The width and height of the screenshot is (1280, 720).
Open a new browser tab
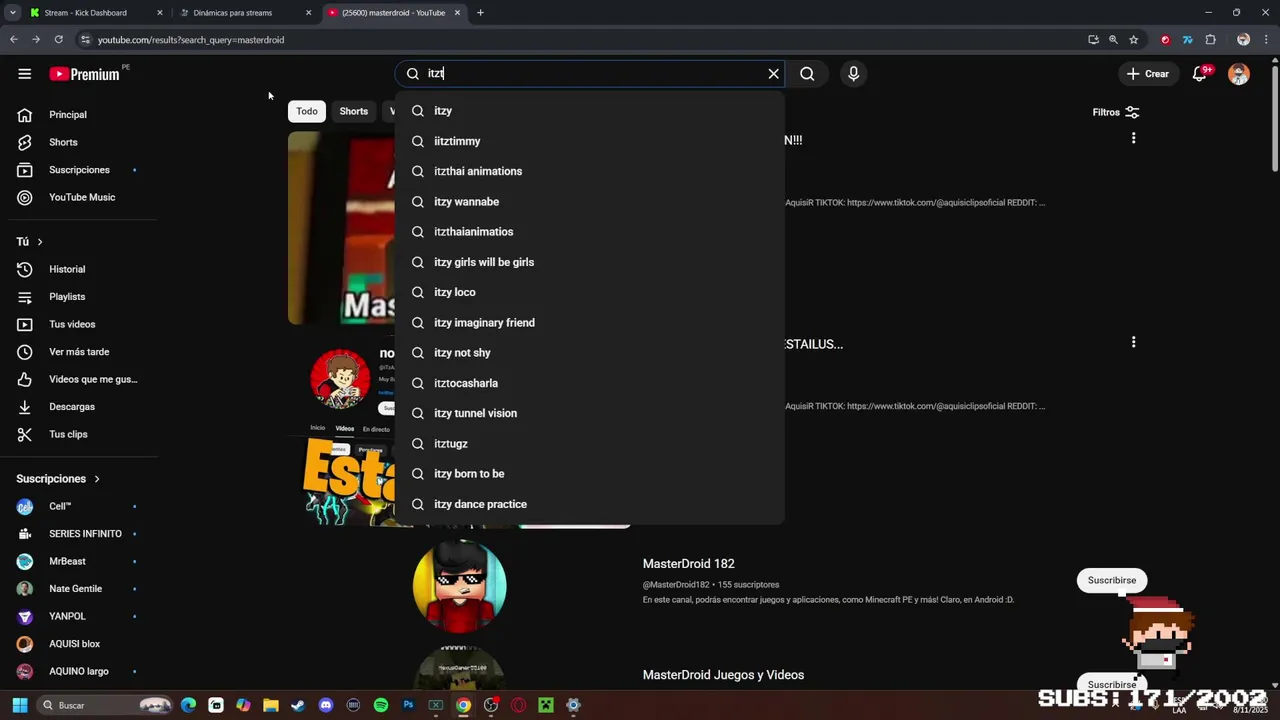tap(480, 13)
